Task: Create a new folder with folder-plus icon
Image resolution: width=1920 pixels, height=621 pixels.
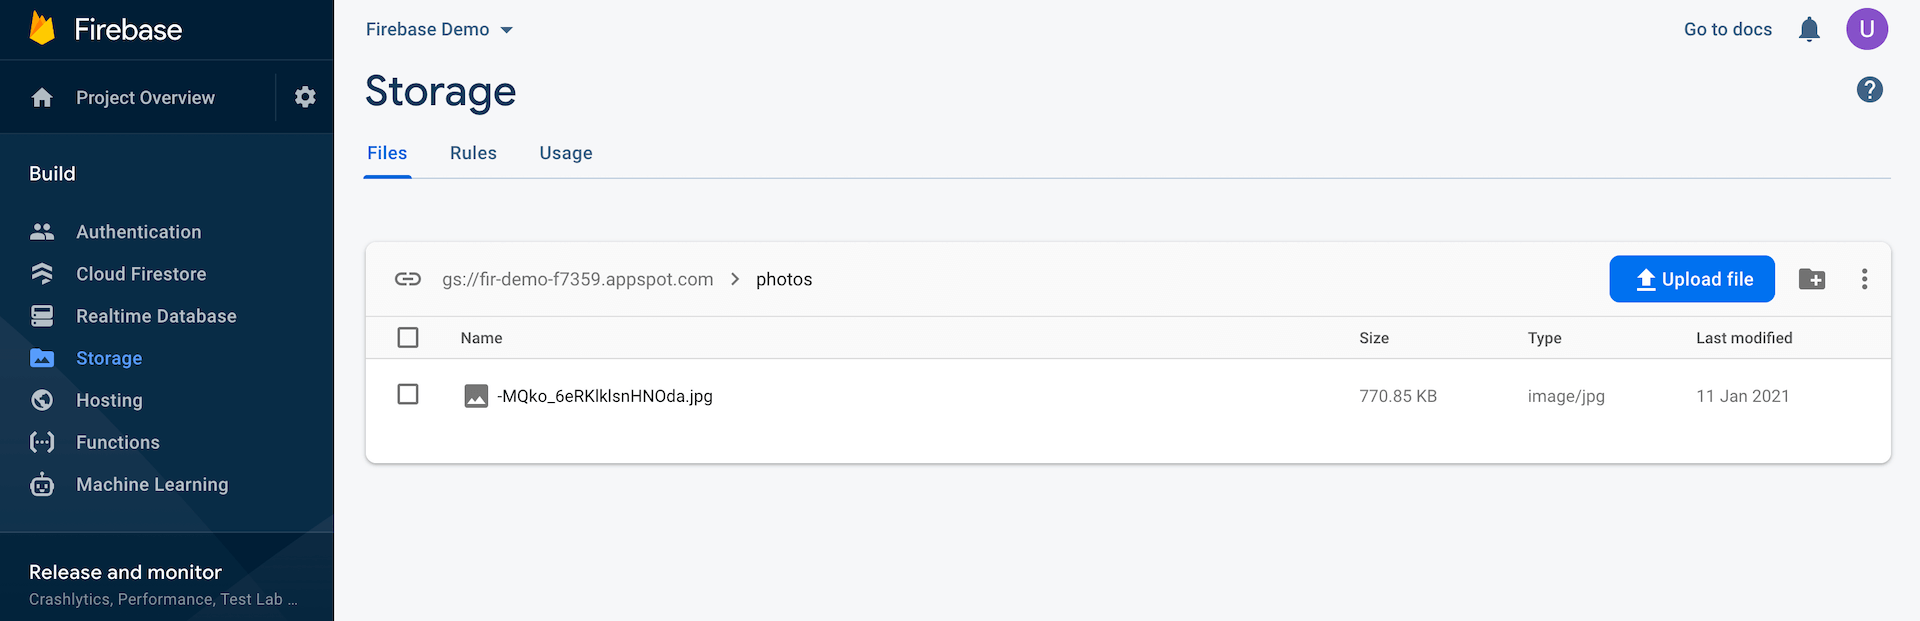Action: click(1811, 279)
